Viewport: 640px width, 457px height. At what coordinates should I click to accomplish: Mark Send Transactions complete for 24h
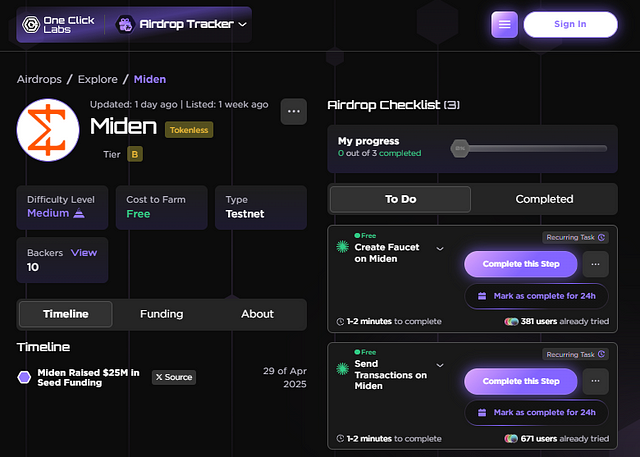pyautogui.click(x=536, y=413)
